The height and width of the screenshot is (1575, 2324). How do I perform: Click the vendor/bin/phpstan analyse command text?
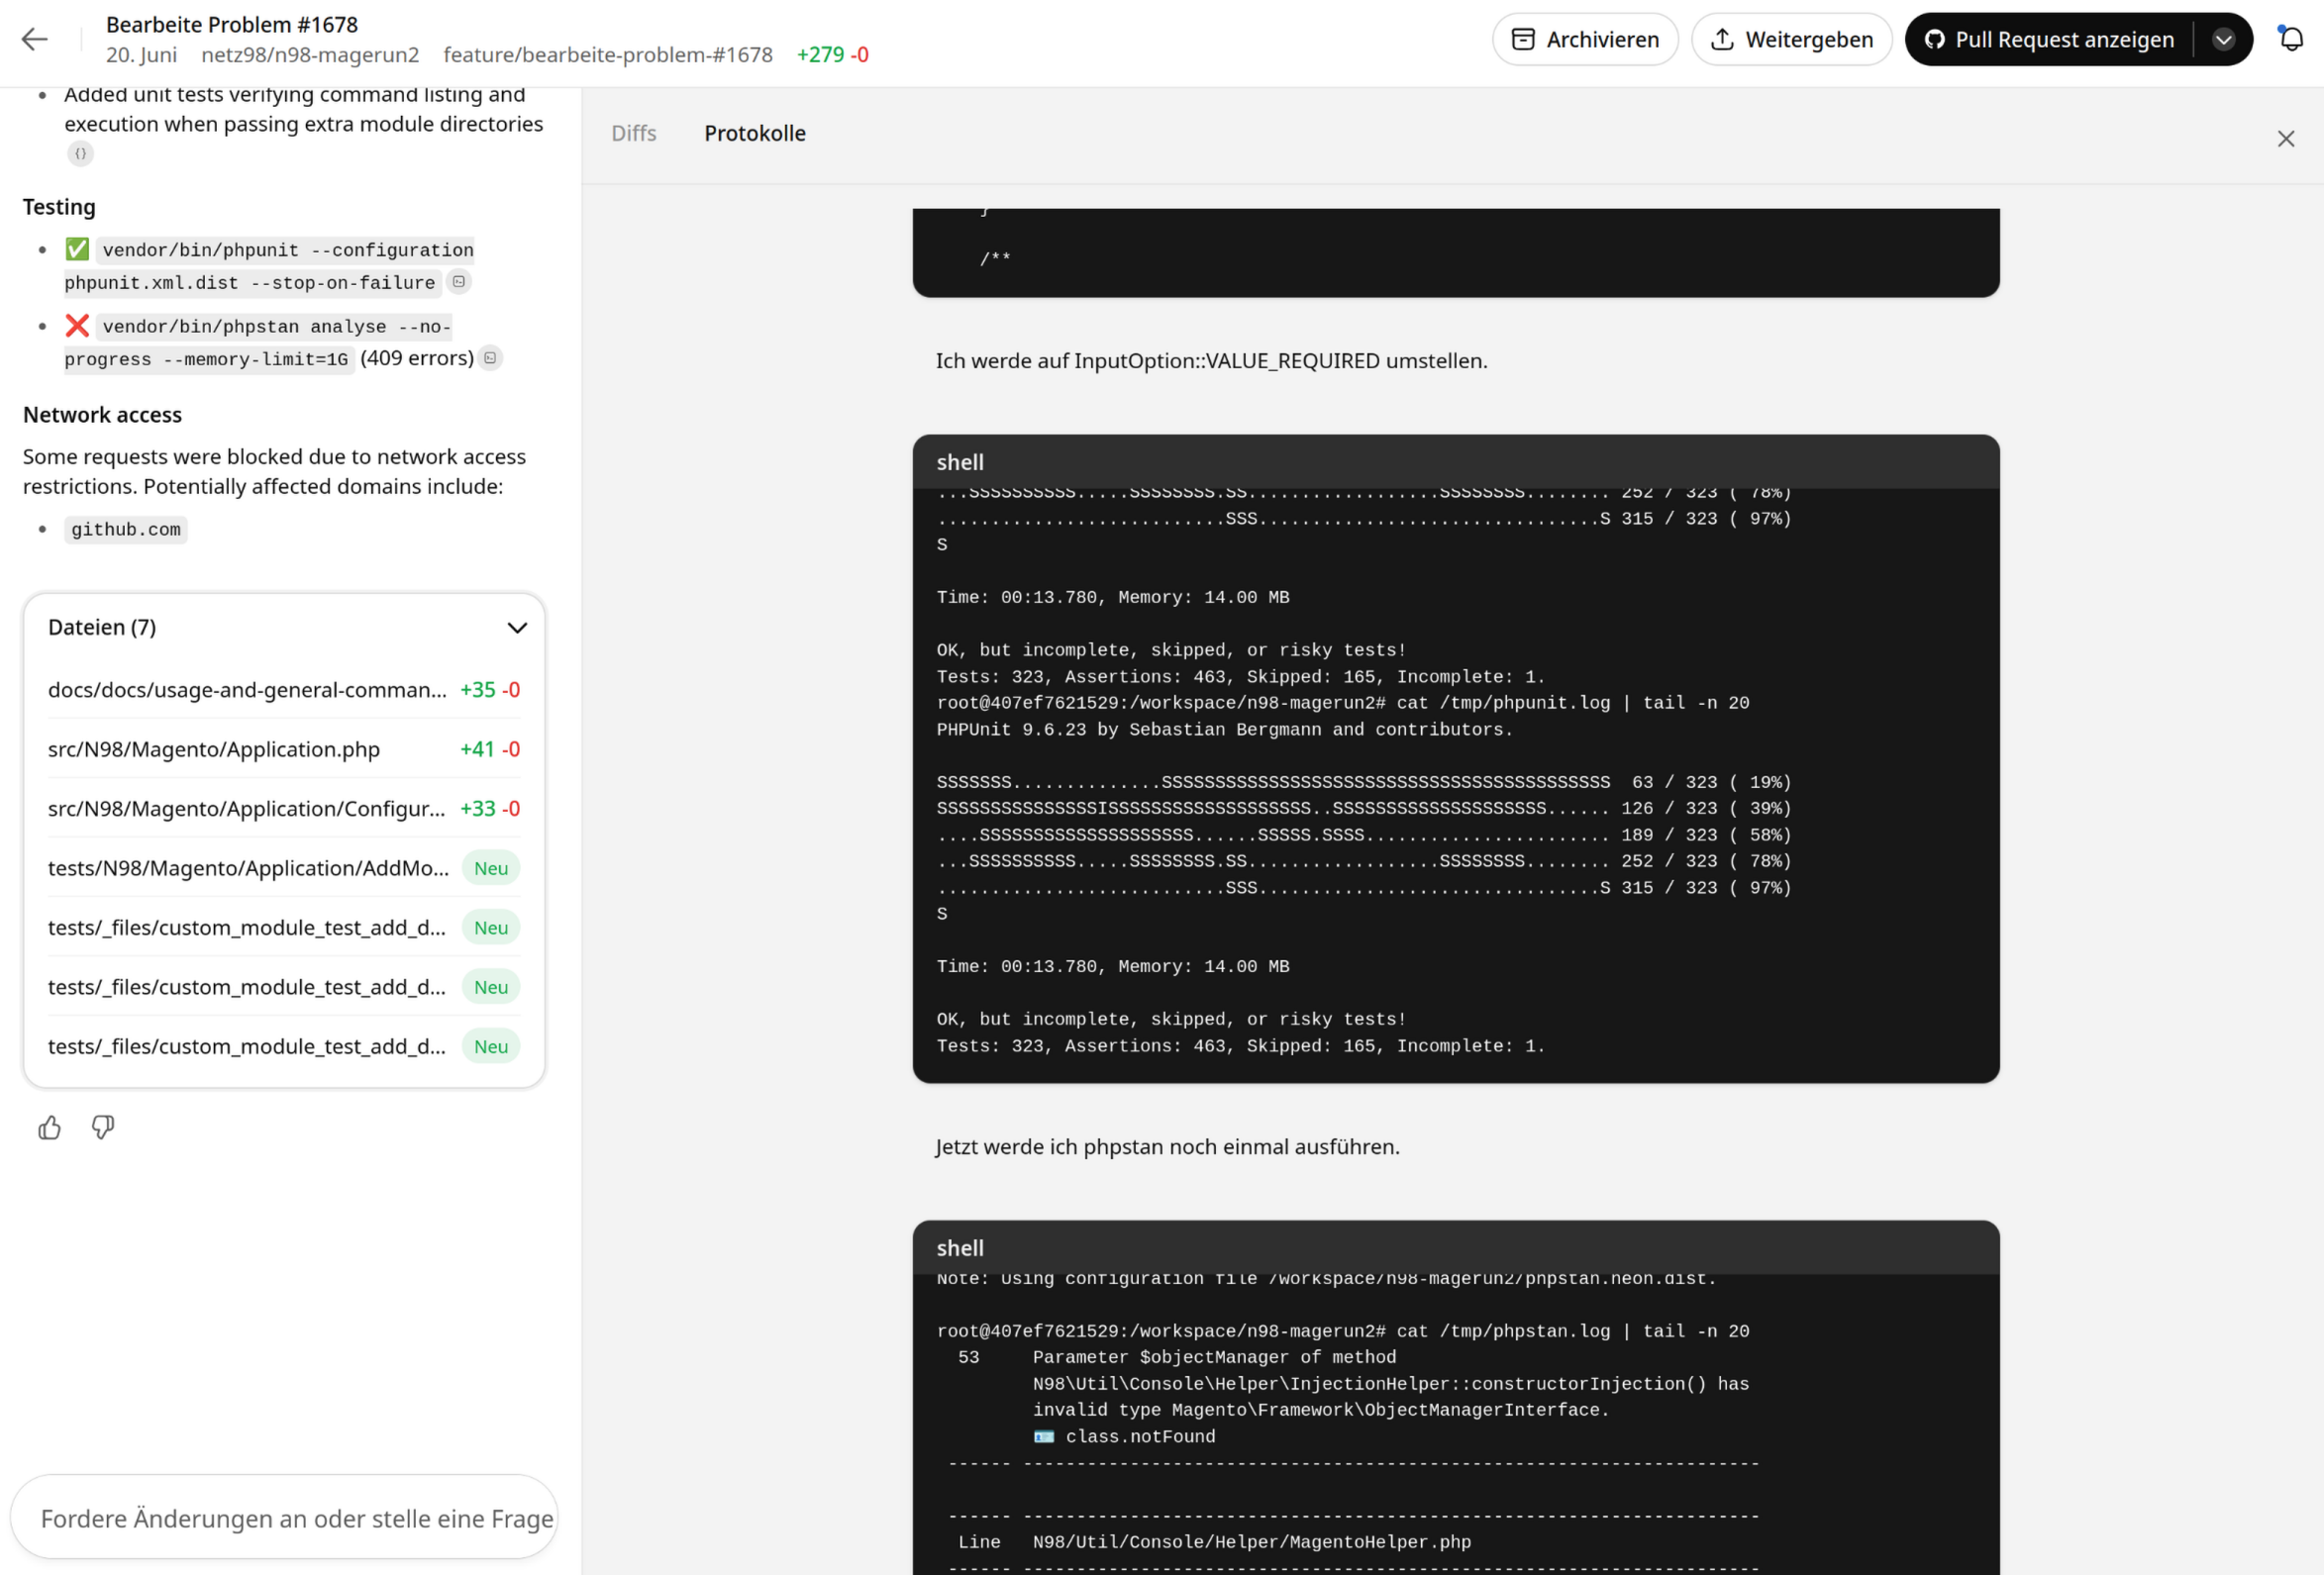pos(258,342)
